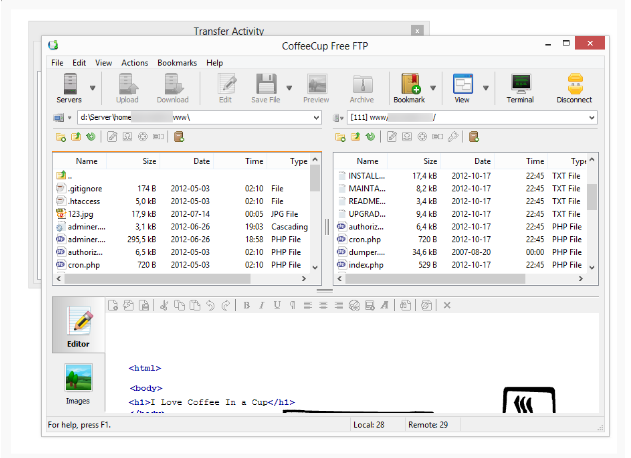The image size is (631, 458).
Task: Open the Edit menu
Action: pos(79,63)
